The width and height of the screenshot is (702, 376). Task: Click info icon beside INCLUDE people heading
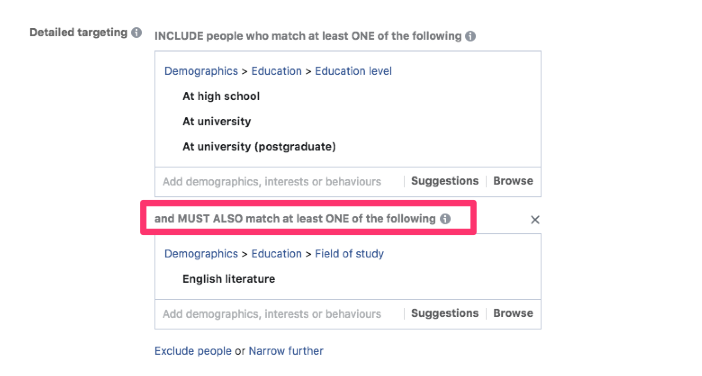pos(470,36)
